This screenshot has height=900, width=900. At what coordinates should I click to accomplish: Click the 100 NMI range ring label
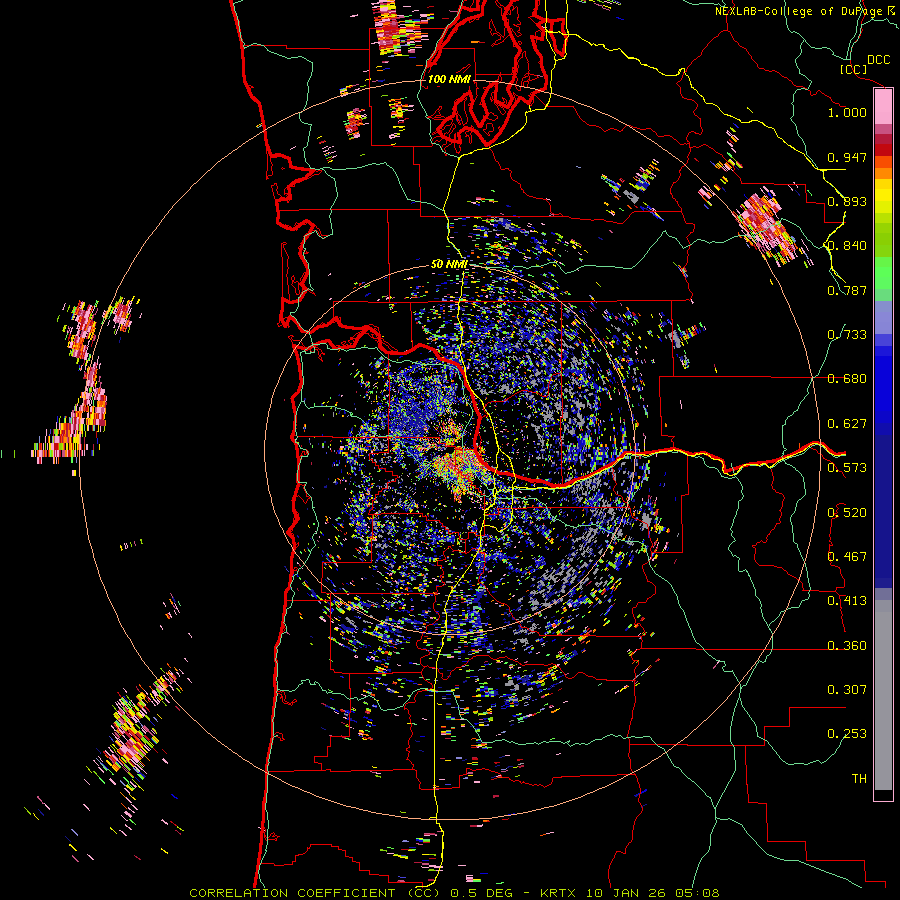click(x=449, y=79)
